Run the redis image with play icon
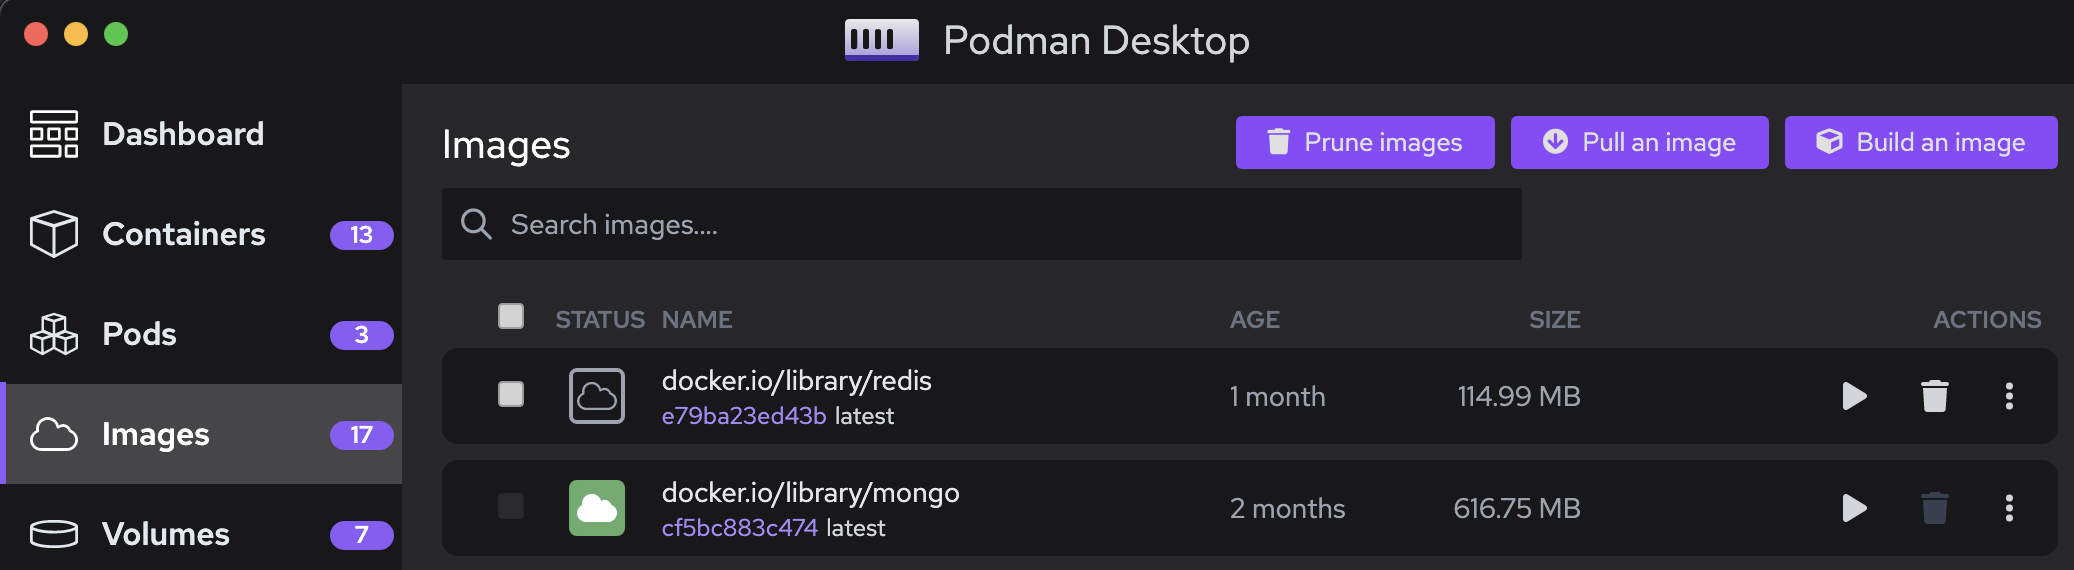 pyautogui.click(x=1854, y=396)
